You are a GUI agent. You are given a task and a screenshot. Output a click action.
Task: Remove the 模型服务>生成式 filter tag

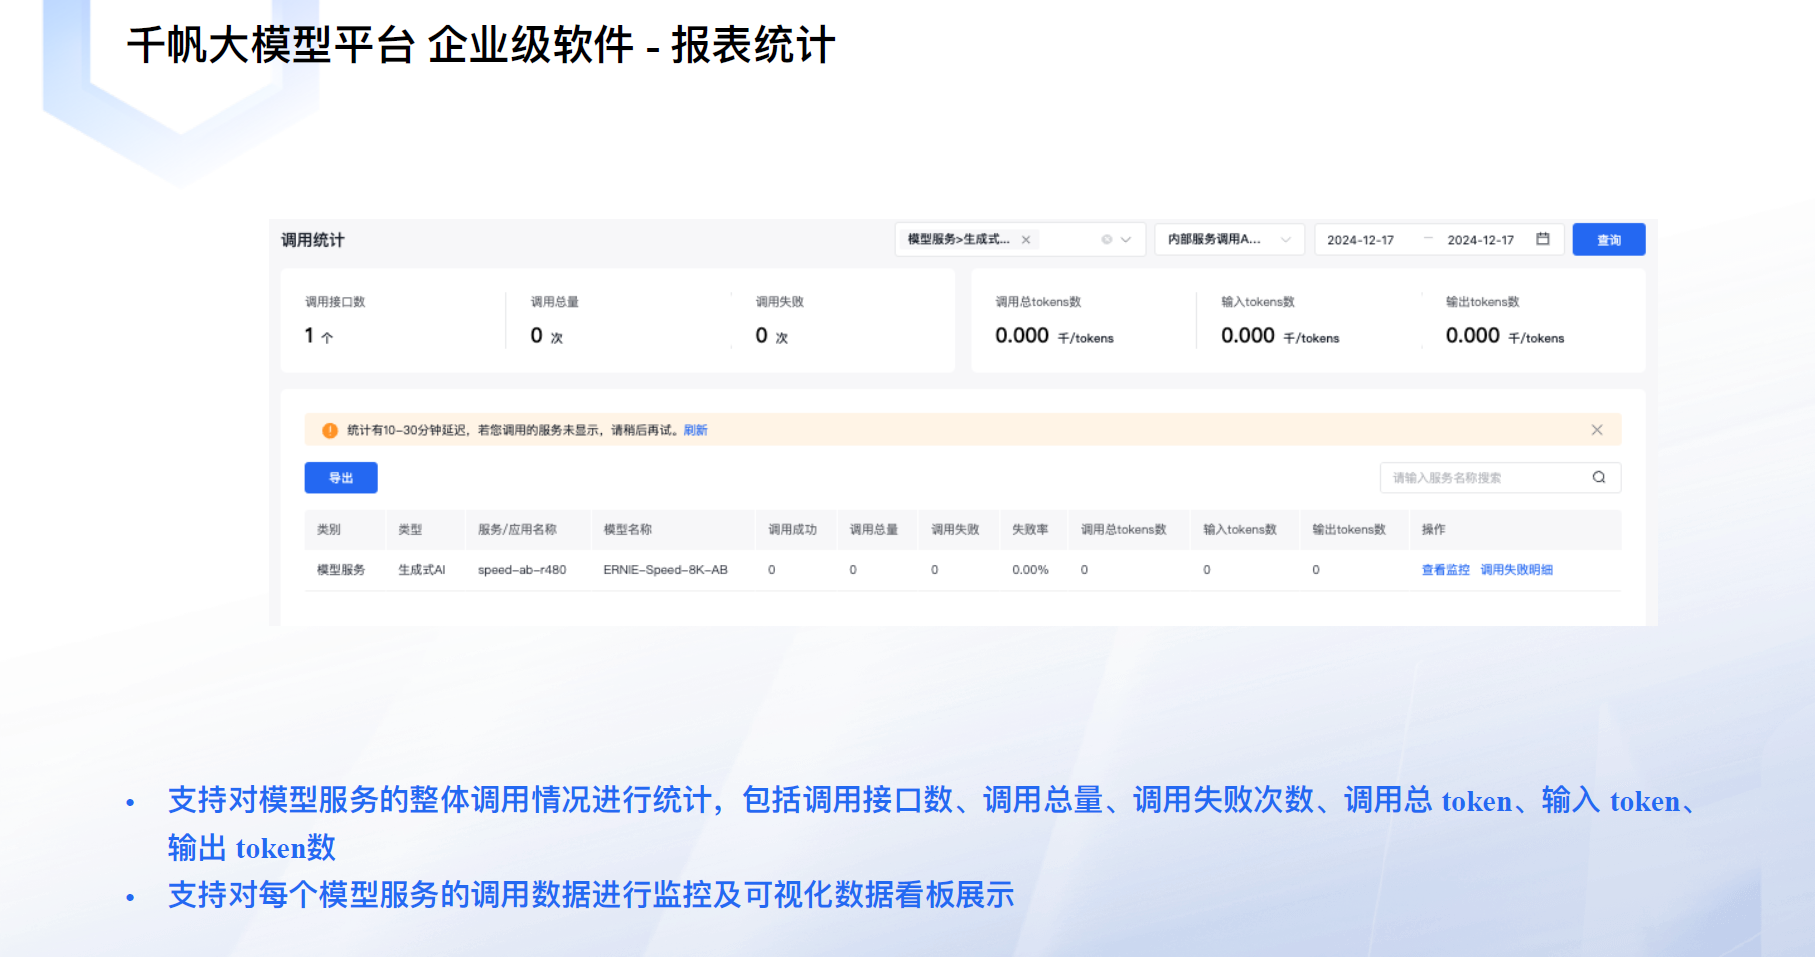pyautogui.click(x=1026, y=240)
